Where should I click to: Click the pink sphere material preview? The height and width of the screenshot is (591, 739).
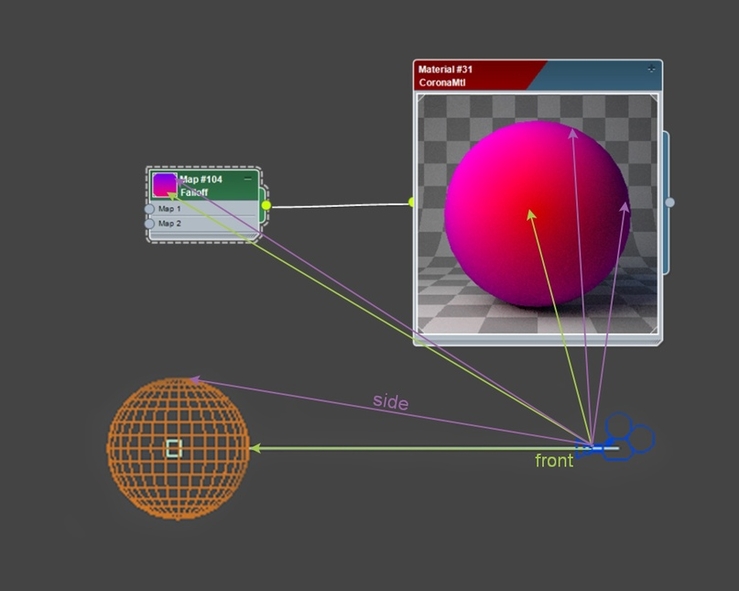coord(537,214)
